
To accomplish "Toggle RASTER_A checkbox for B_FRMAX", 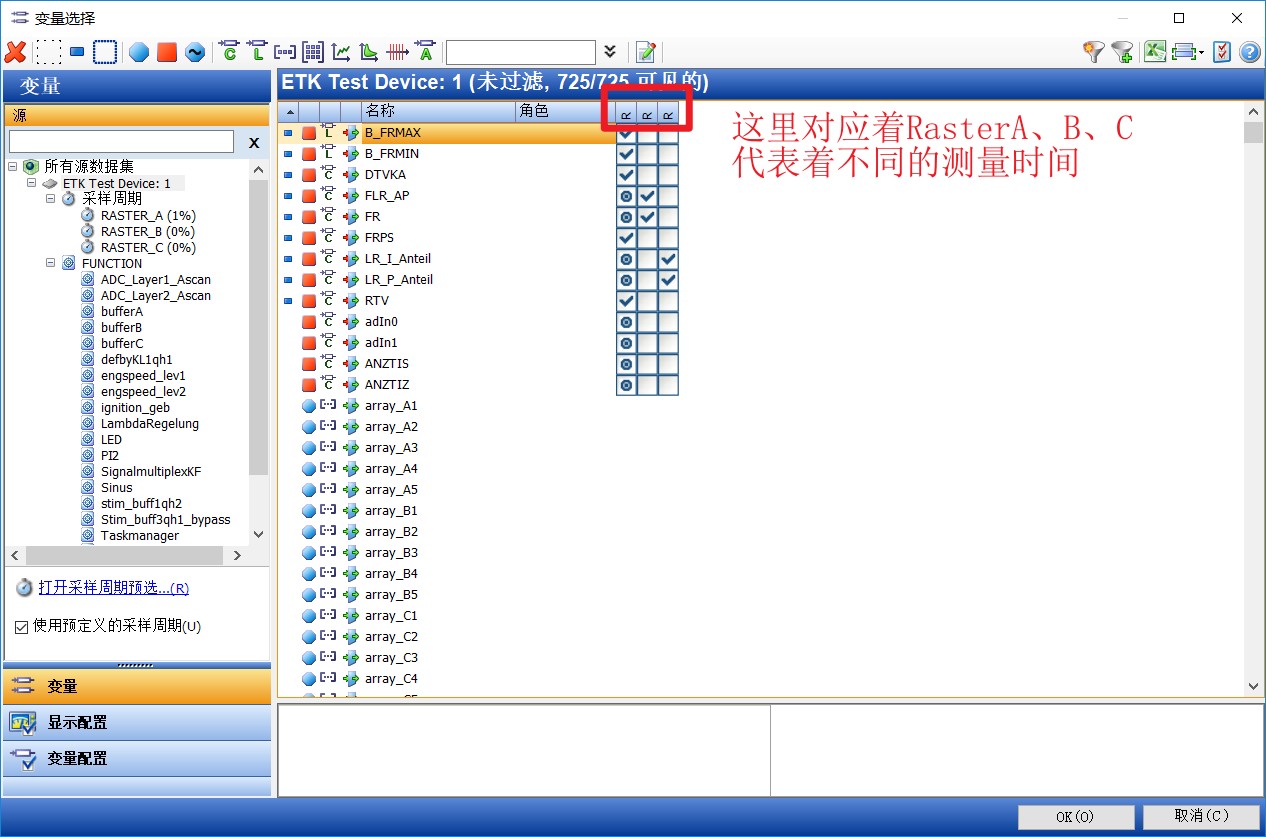I will 624,132.
